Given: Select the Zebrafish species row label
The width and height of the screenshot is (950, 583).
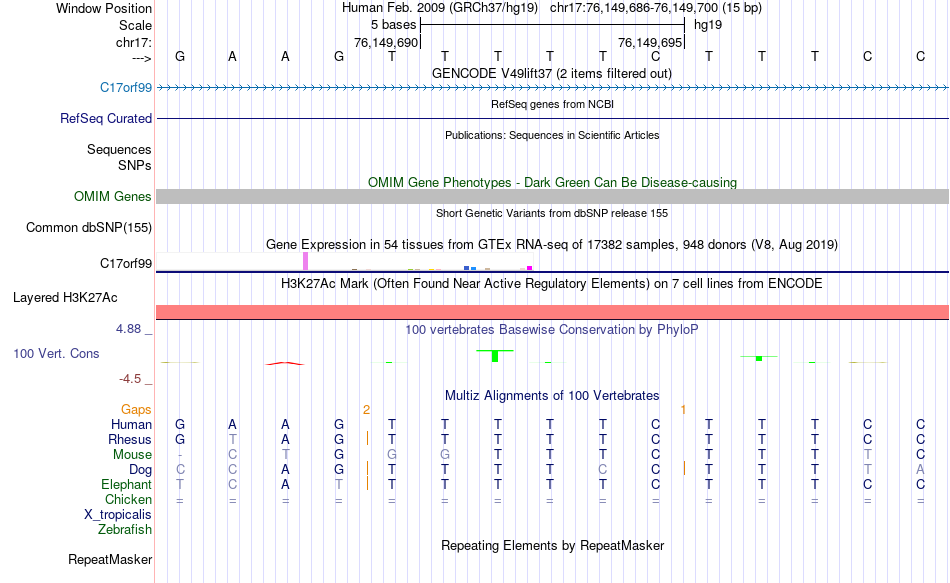Looking at the screenshot, I should coord(125,529).
